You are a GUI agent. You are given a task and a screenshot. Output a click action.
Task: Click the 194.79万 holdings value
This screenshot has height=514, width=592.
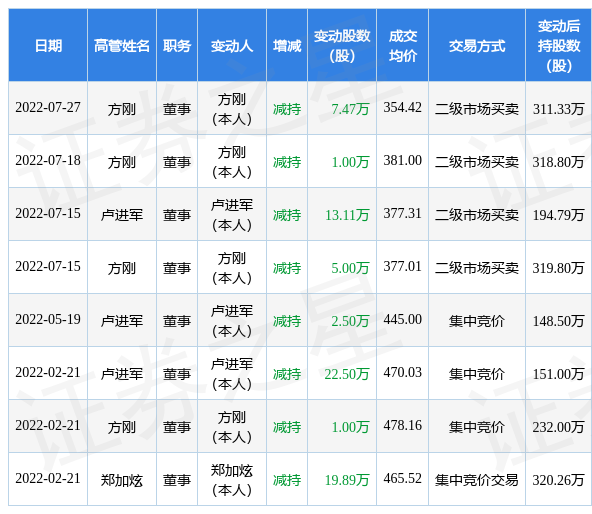coord(558,215)
